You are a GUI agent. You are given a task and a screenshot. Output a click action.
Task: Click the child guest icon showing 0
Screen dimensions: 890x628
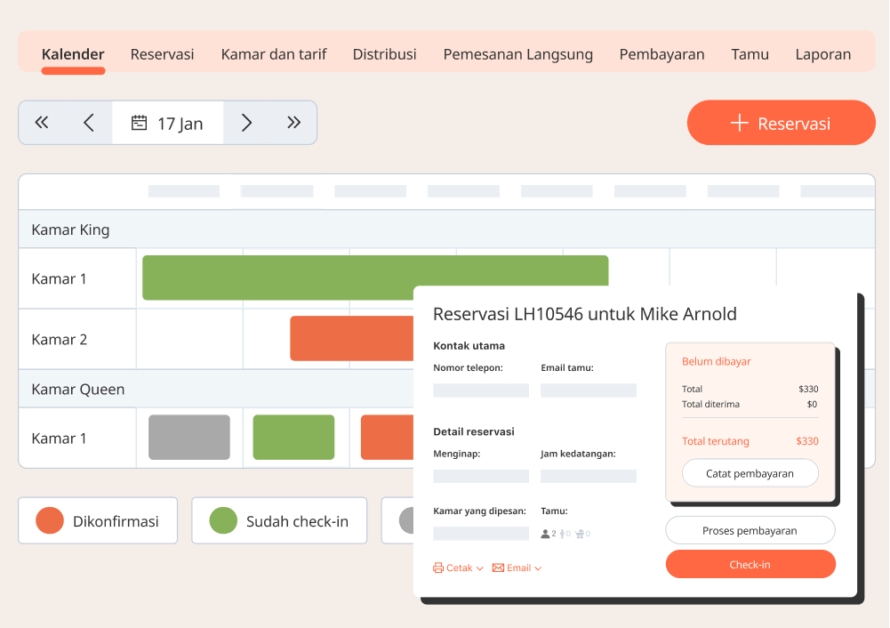coord(563,533)
